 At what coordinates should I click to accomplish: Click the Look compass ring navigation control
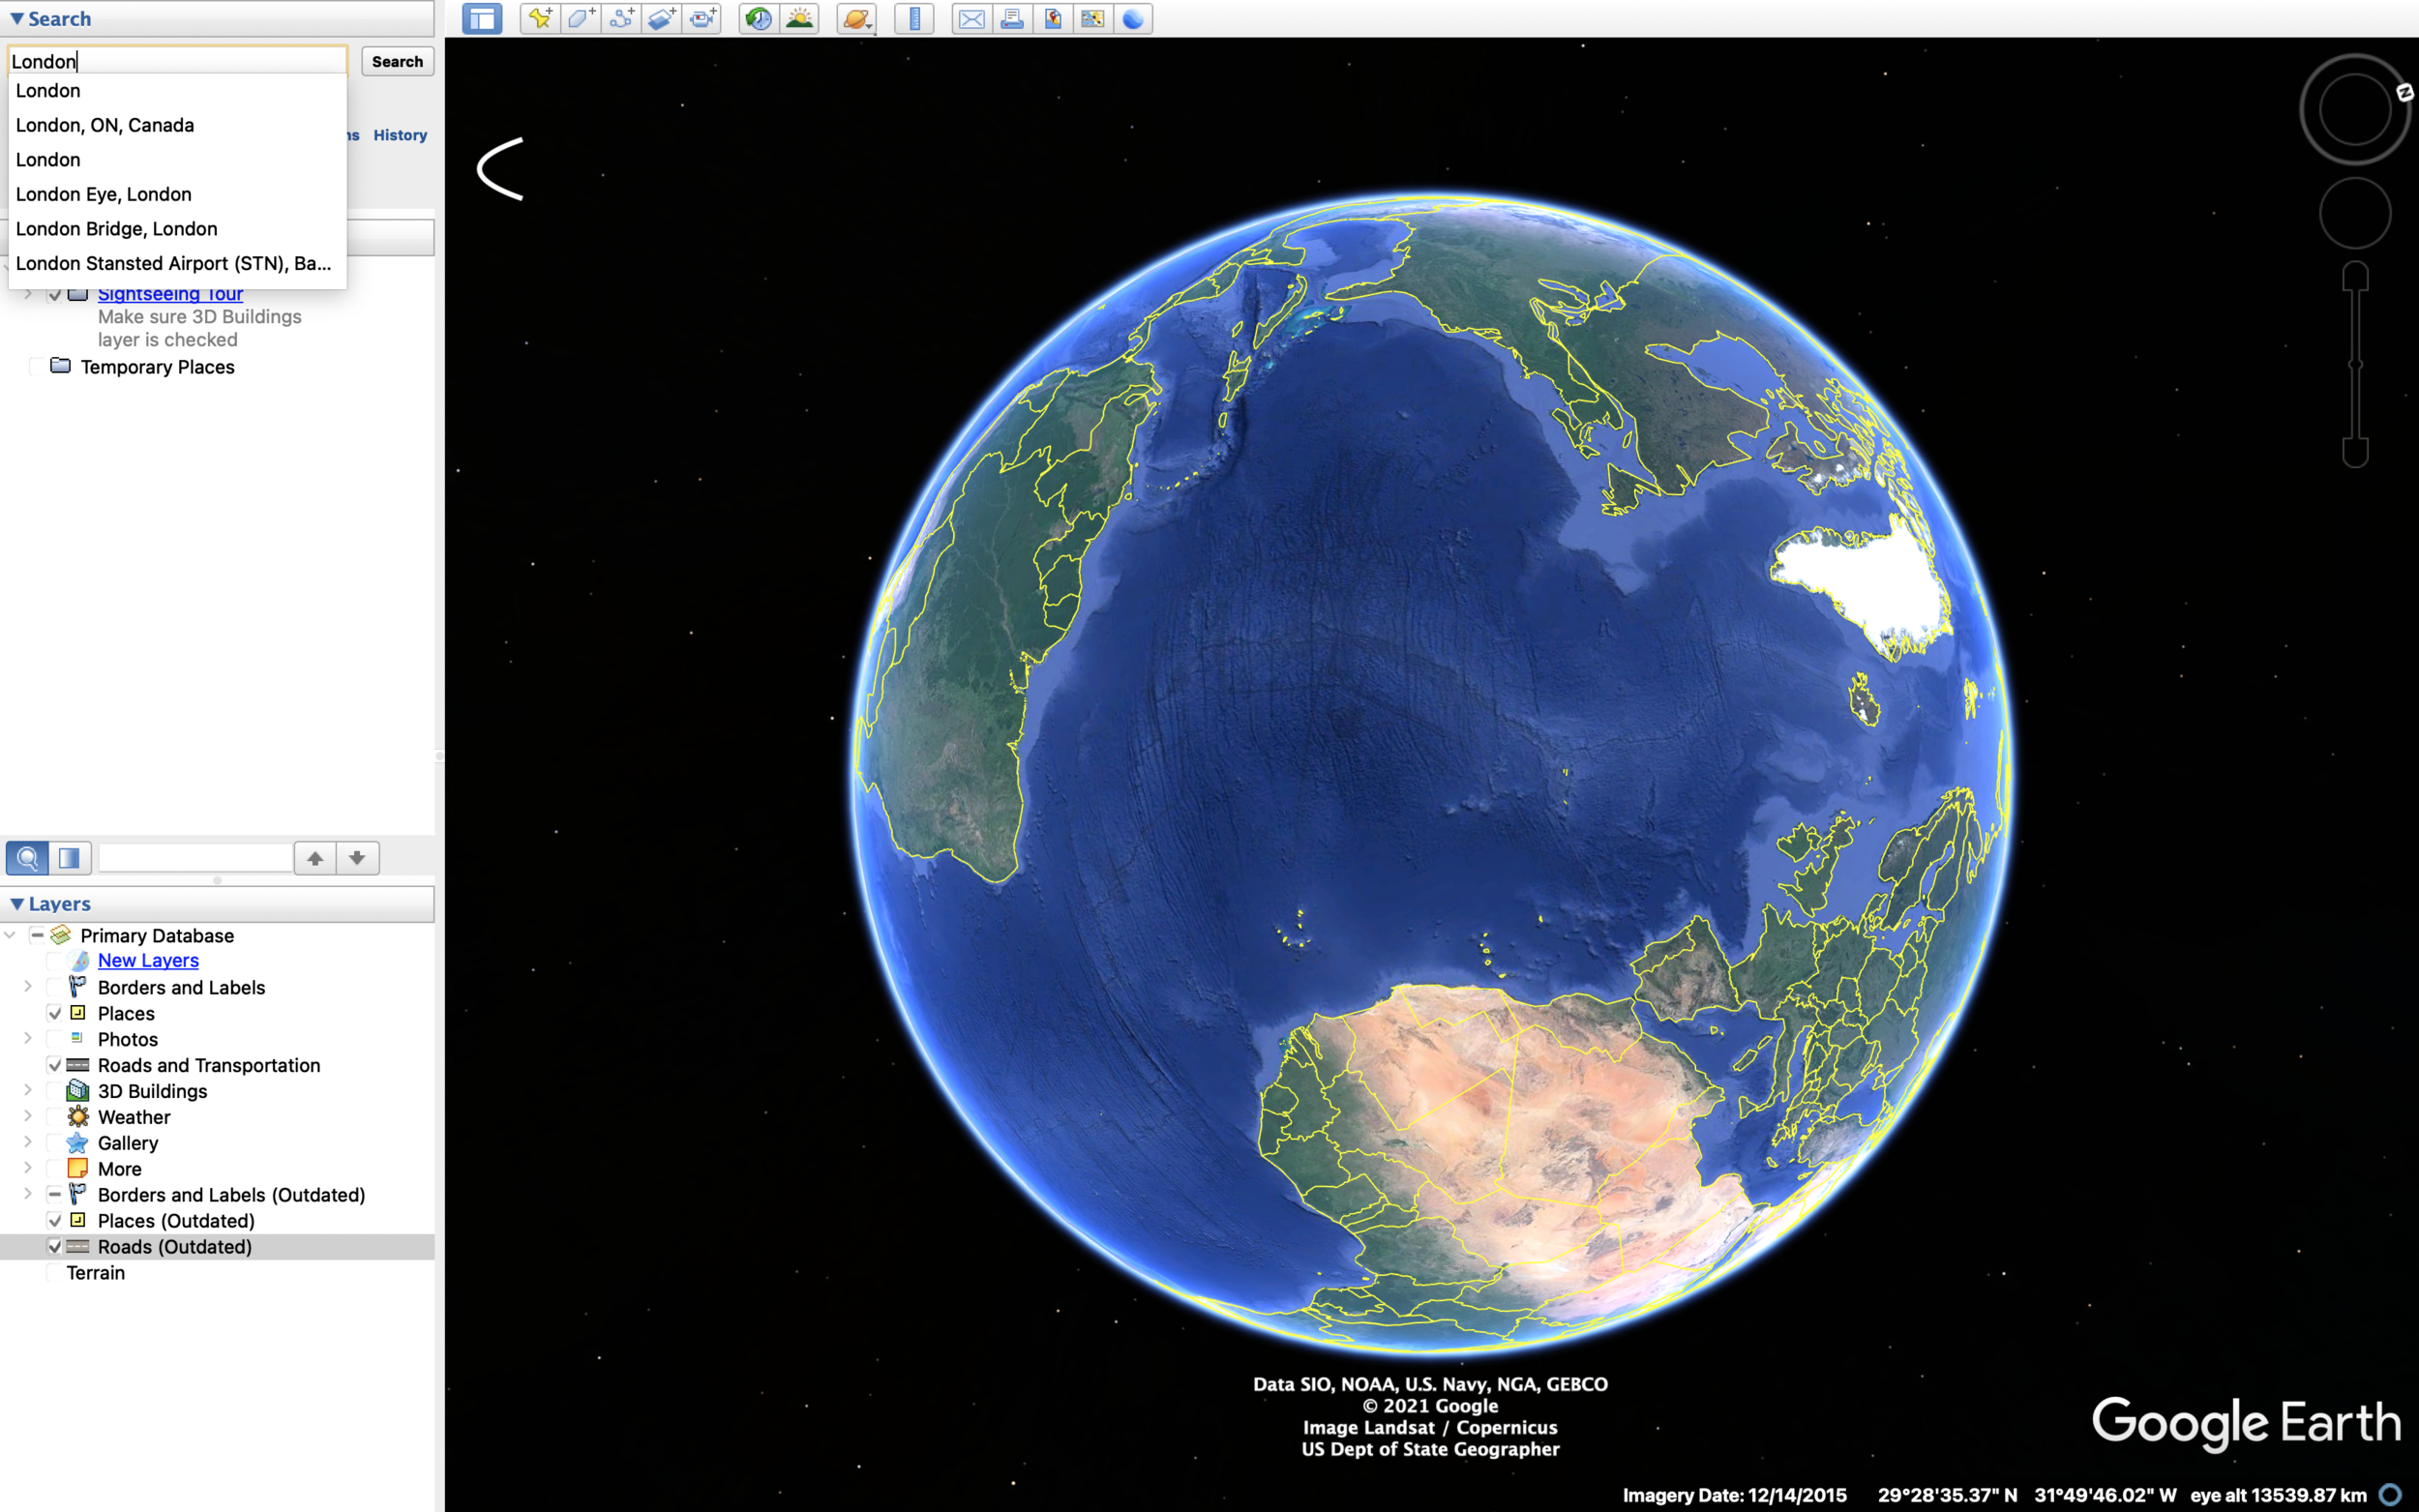pos(2355,109)
